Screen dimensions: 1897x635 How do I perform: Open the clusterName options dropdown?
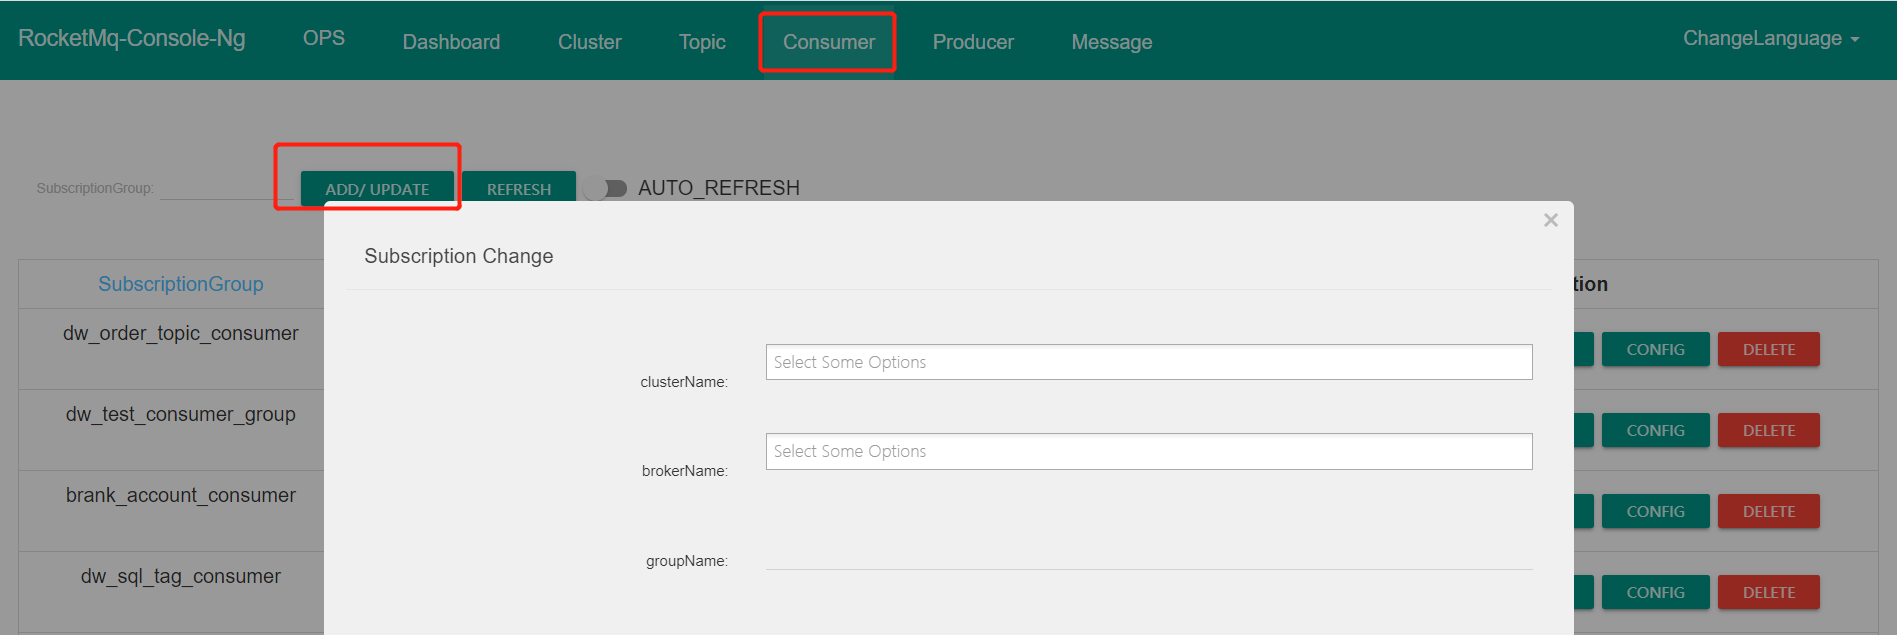point(1148,362)
